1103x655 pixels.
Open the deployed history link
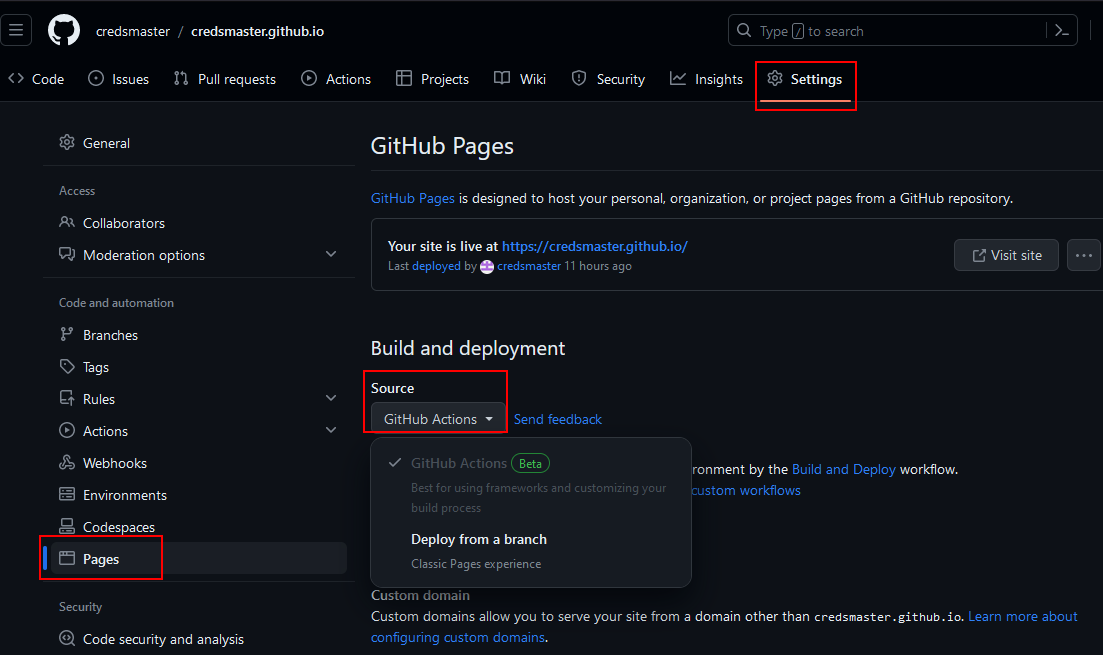436,266
